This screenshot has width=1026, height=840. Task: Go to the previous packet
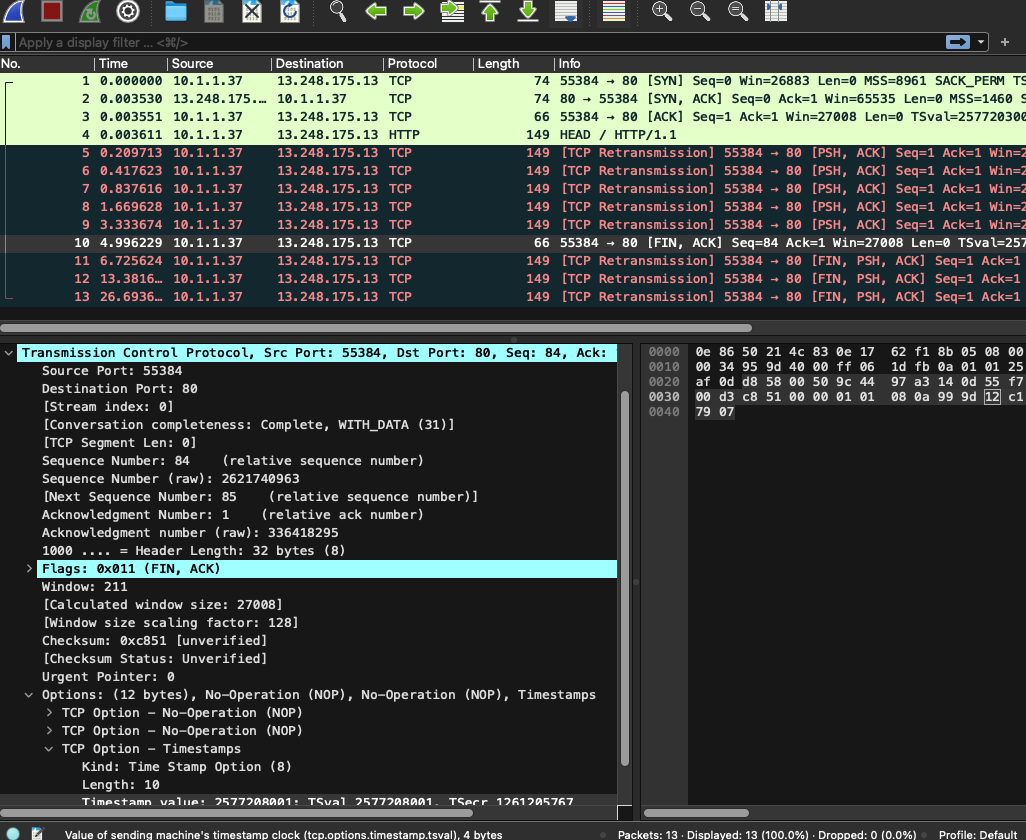click(375, 12)
